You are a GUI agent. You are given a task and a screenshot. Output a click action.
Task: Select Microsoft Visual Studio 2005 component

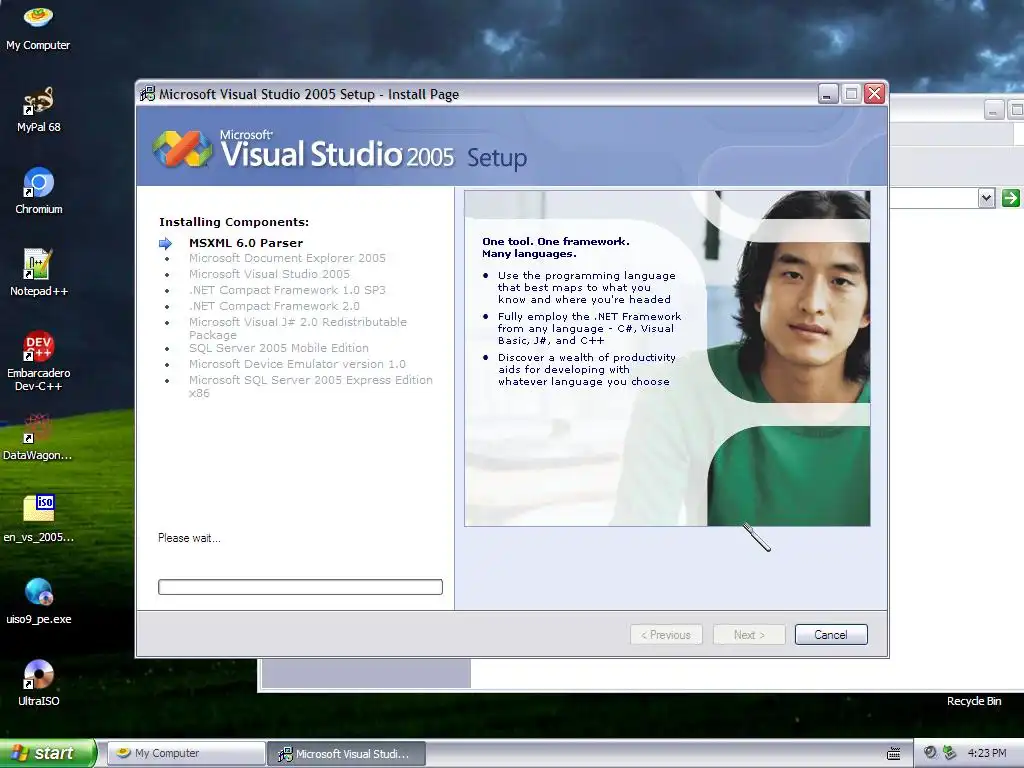pyautogui.click(x=269, y=274)
